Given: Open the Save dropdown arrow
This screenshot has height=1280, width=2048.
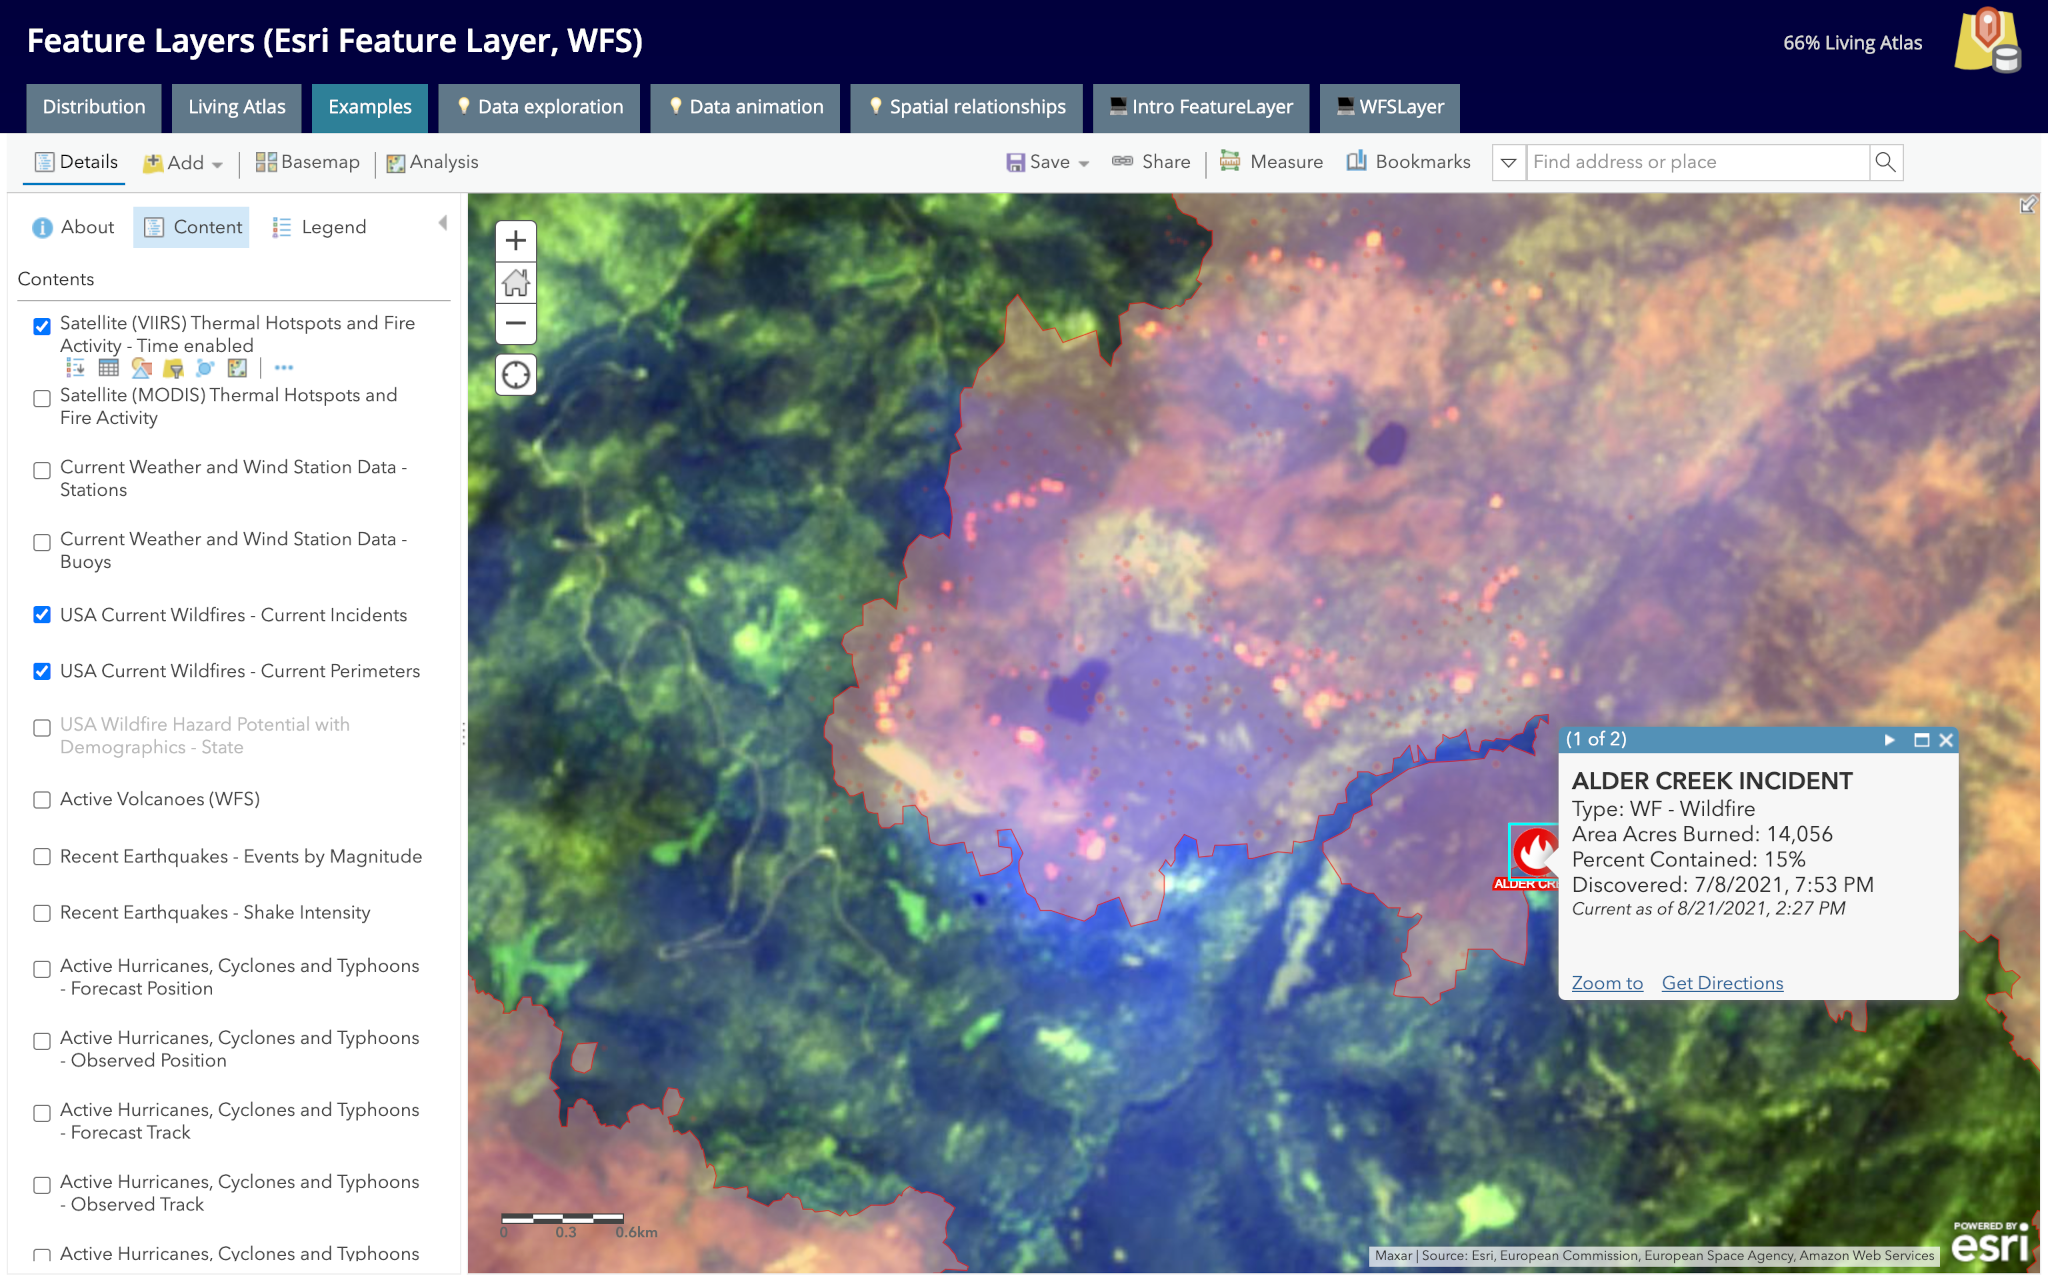Looking at the screenshot, I should pyautogui.click(x=1084, y=163).
